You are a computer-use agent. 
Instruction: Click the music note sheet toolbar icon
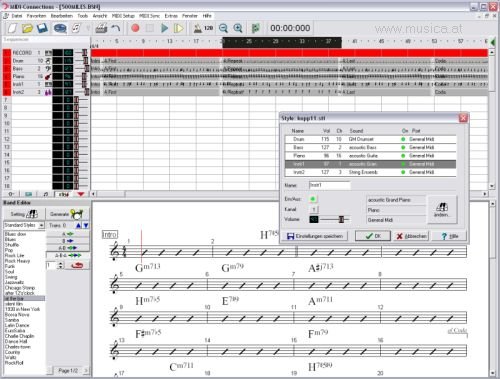pyautogui.click(x=77, y=28)
